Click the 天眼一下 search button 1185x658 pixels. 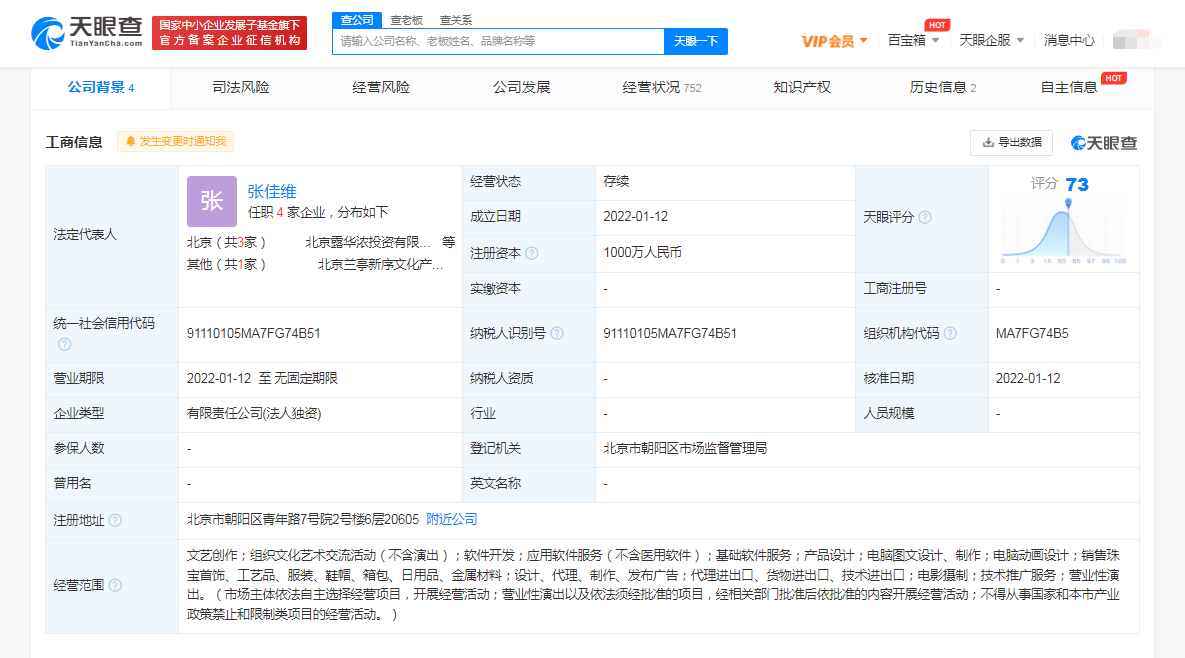pos(696,42)
